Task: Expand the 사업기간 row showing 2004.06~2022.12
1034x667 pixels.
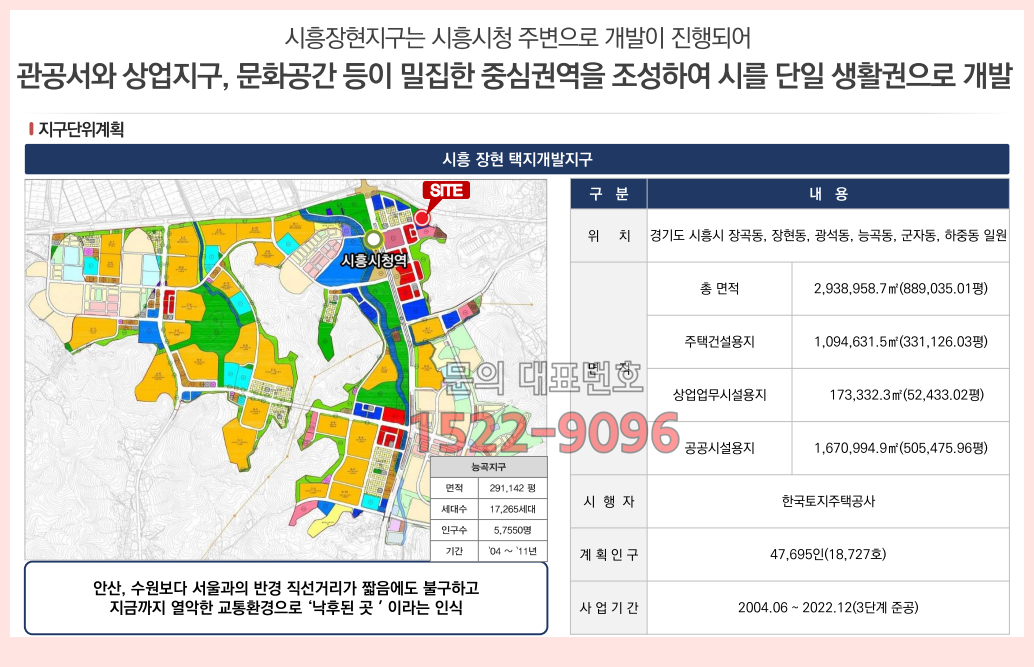Action: pyautogui.click(x=828, y=609)
